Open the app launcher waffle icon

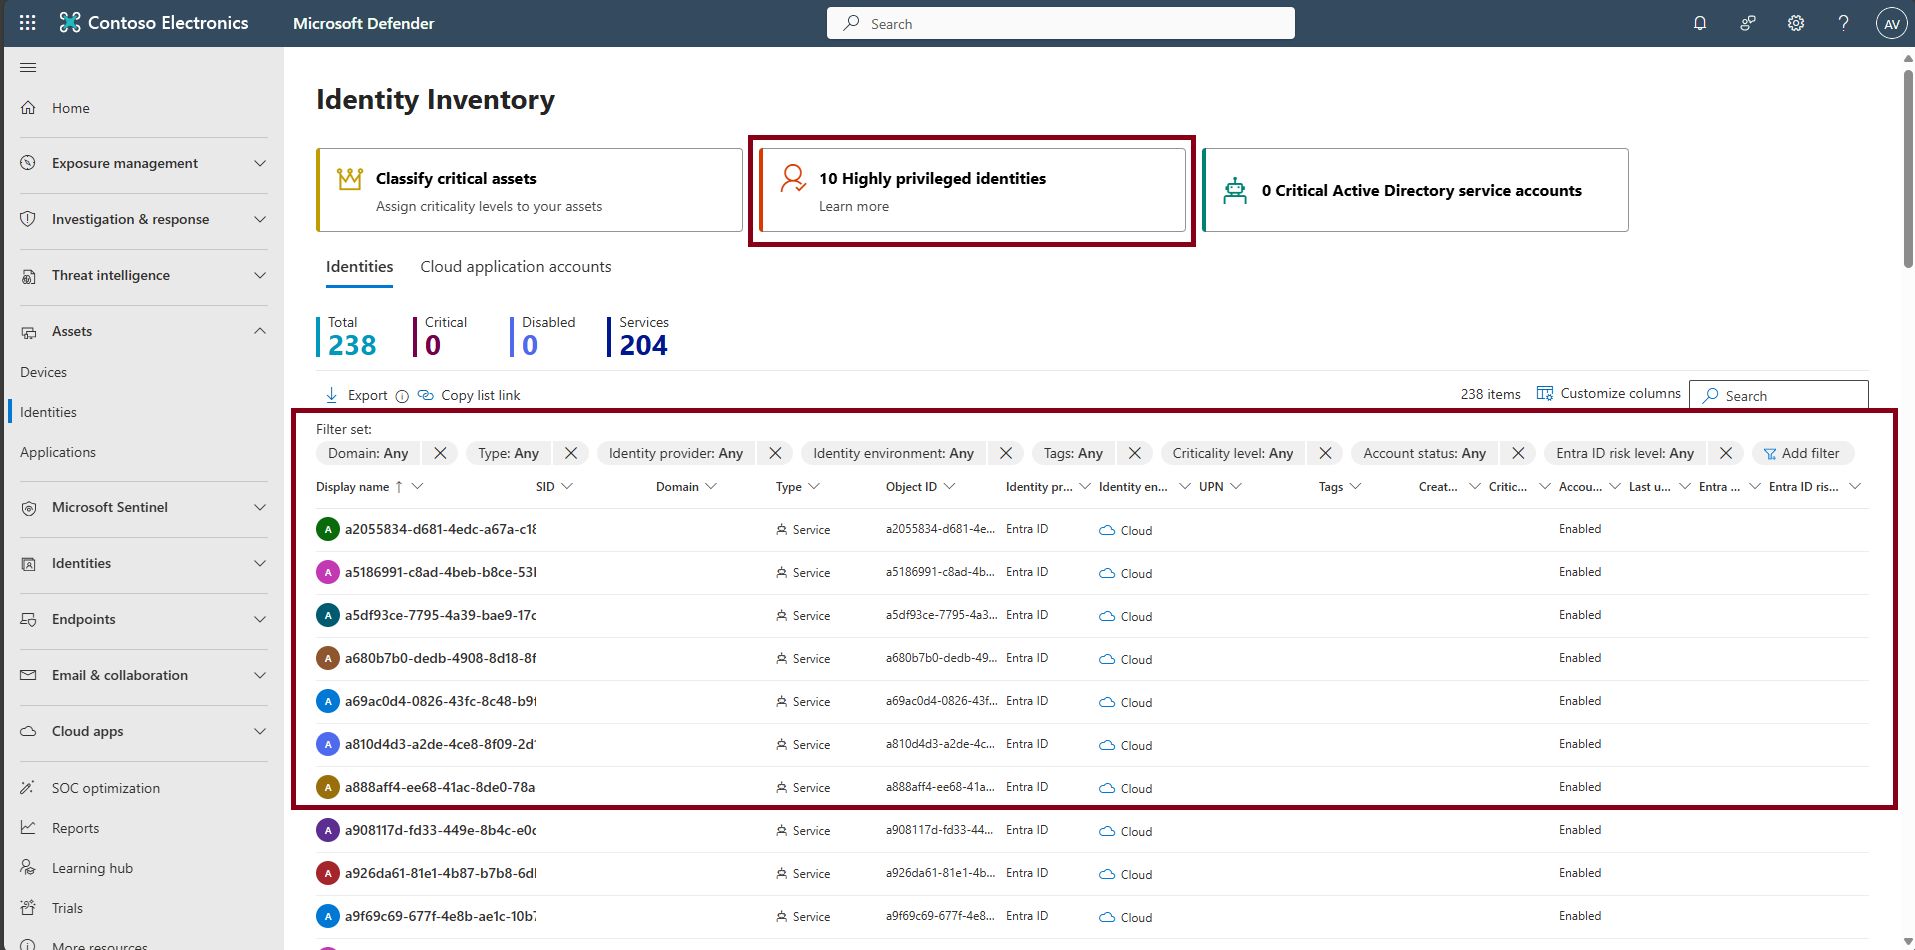pyautogui.click(x=28, y=22)
